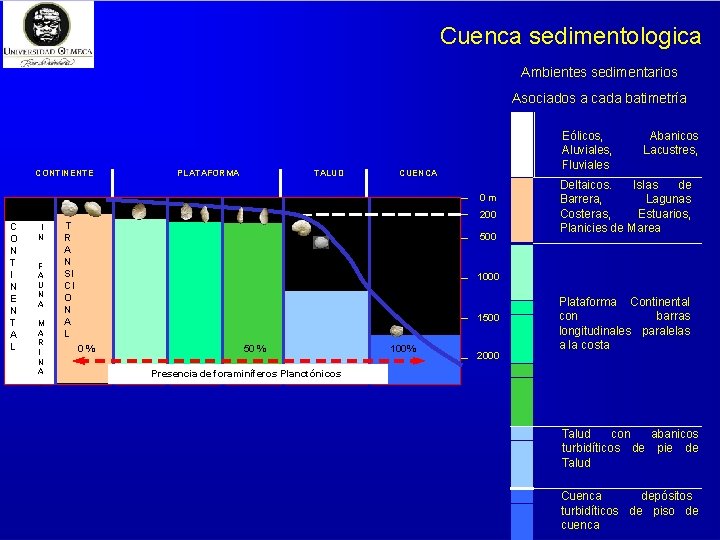
Task: Click the pale mint legend swatch
Action: pos(522,272)
